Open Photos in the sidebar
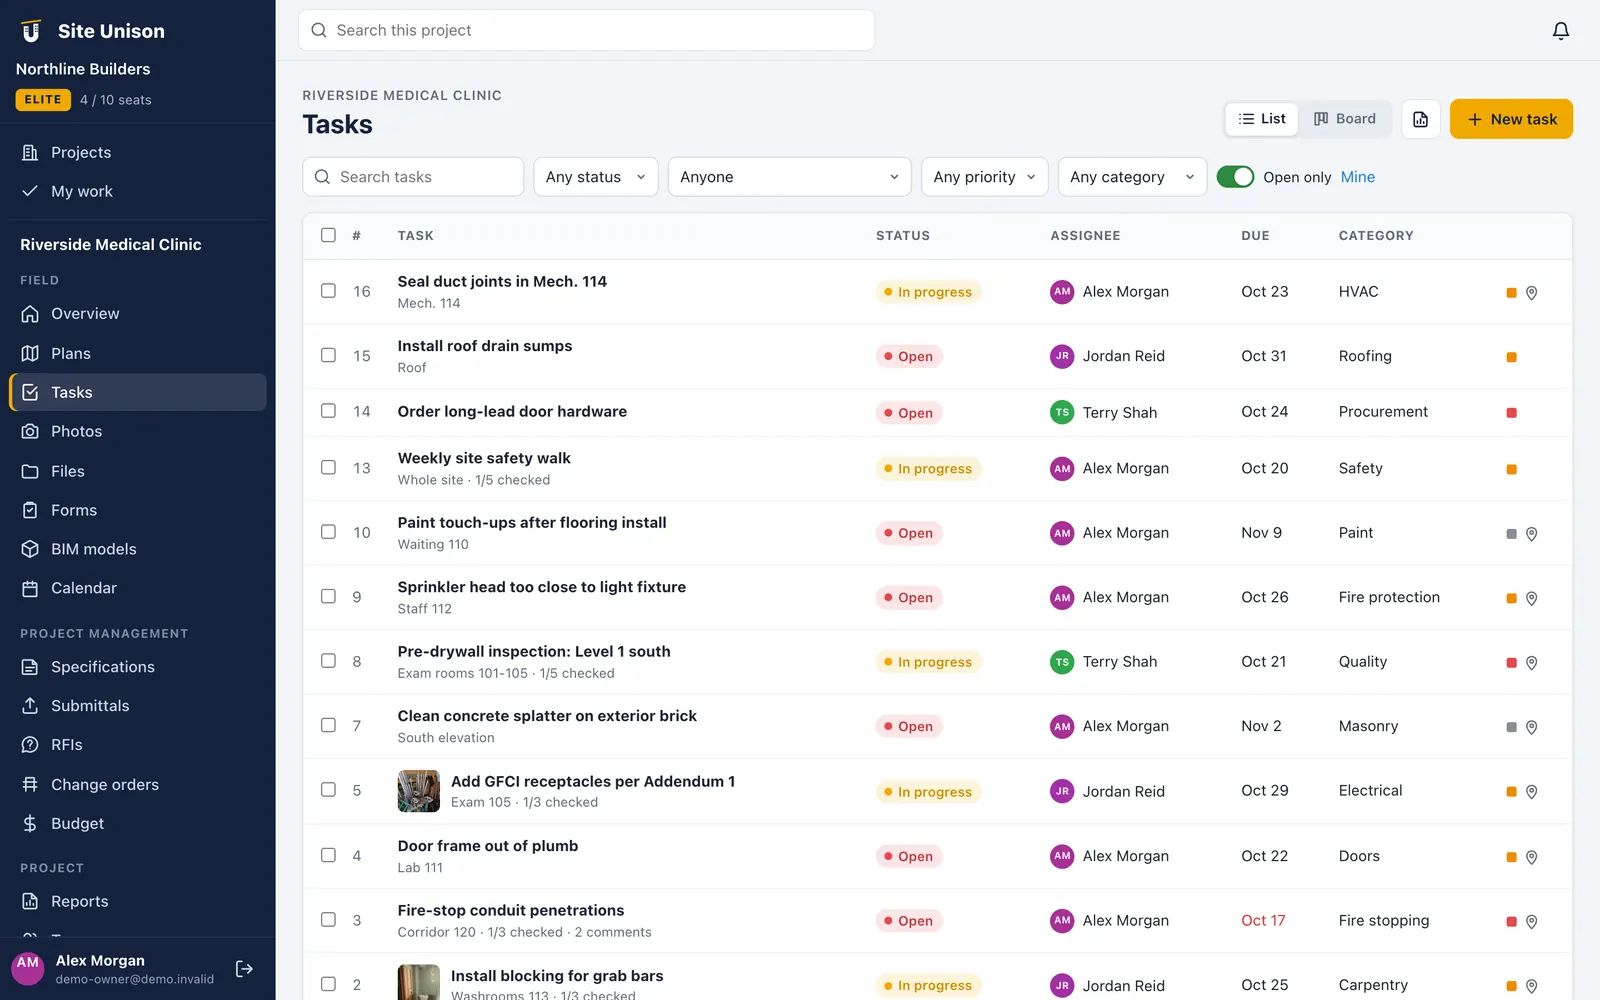 tap(138, 431)
